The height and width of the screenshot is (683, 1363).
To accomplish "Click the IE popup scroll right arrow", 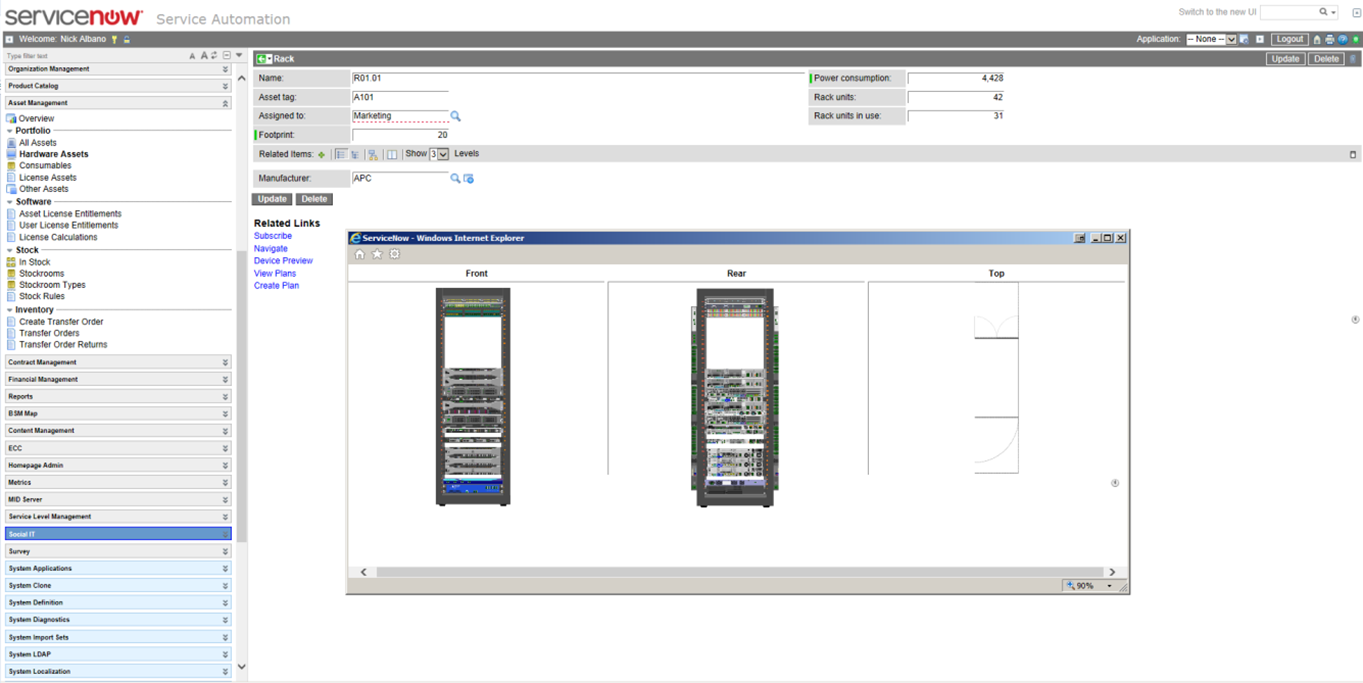I will point(1112,572).
